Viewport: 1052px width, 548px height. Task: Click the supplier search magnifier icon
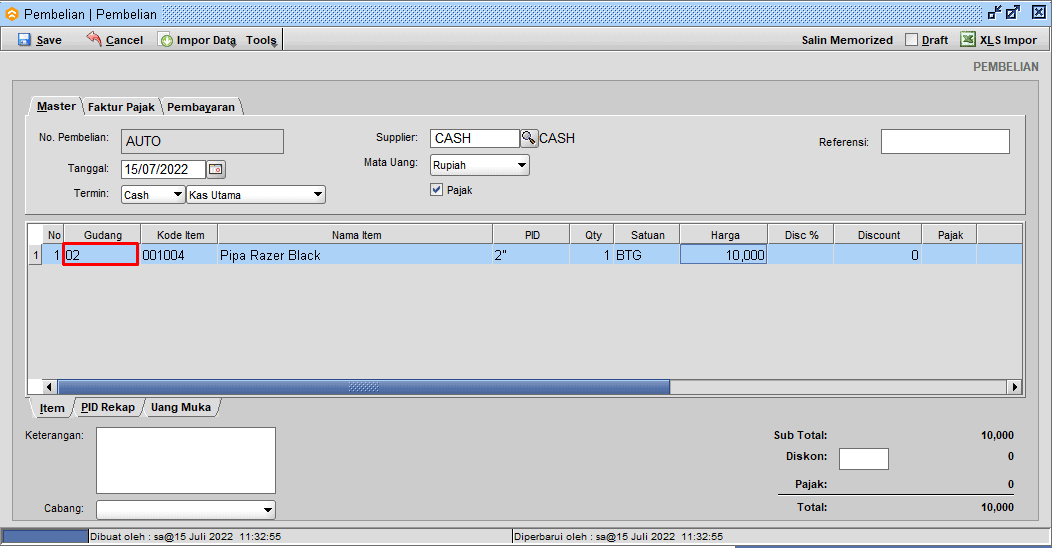coord(529,138)
